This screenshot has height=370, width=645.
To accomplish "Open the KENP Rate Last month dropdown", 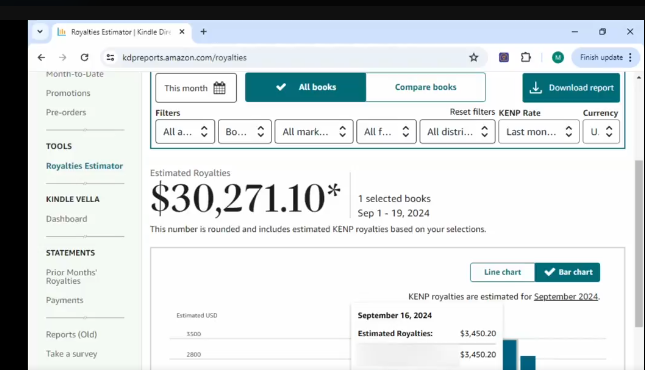I will (x=539, y=132).
